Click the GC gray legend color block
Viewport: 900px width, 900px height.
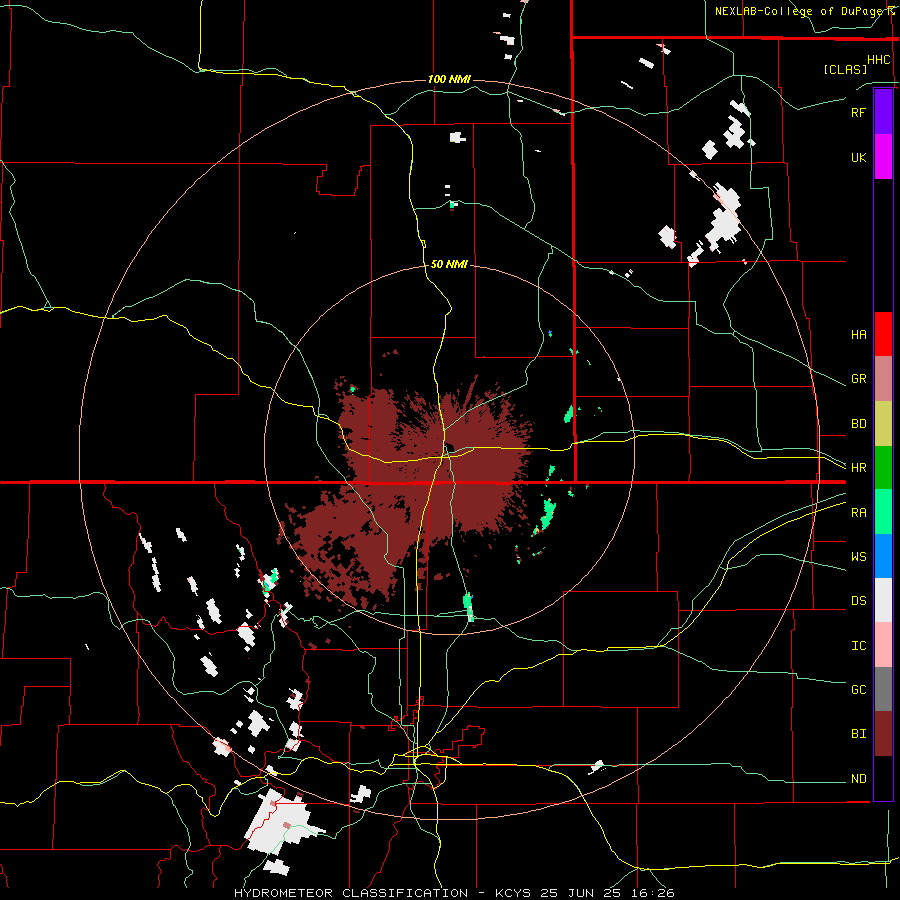click(x=883, y=689)
